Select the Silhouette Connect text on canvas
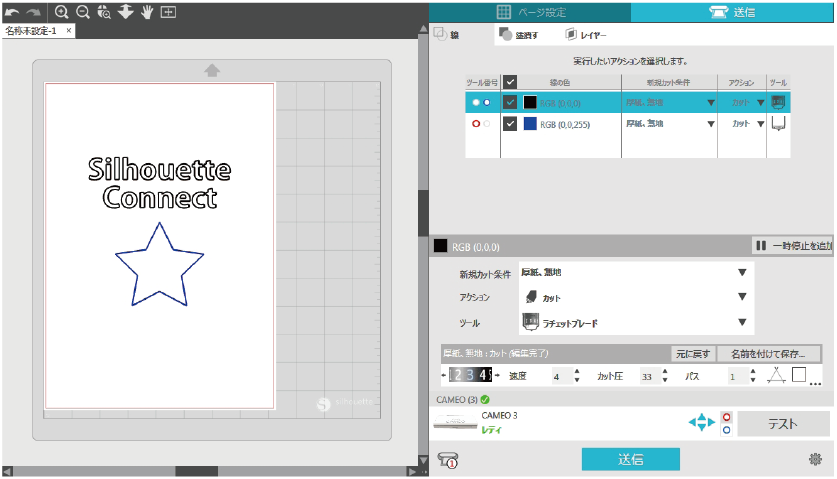This screenshot has width=837, height=479. (160, 183)
